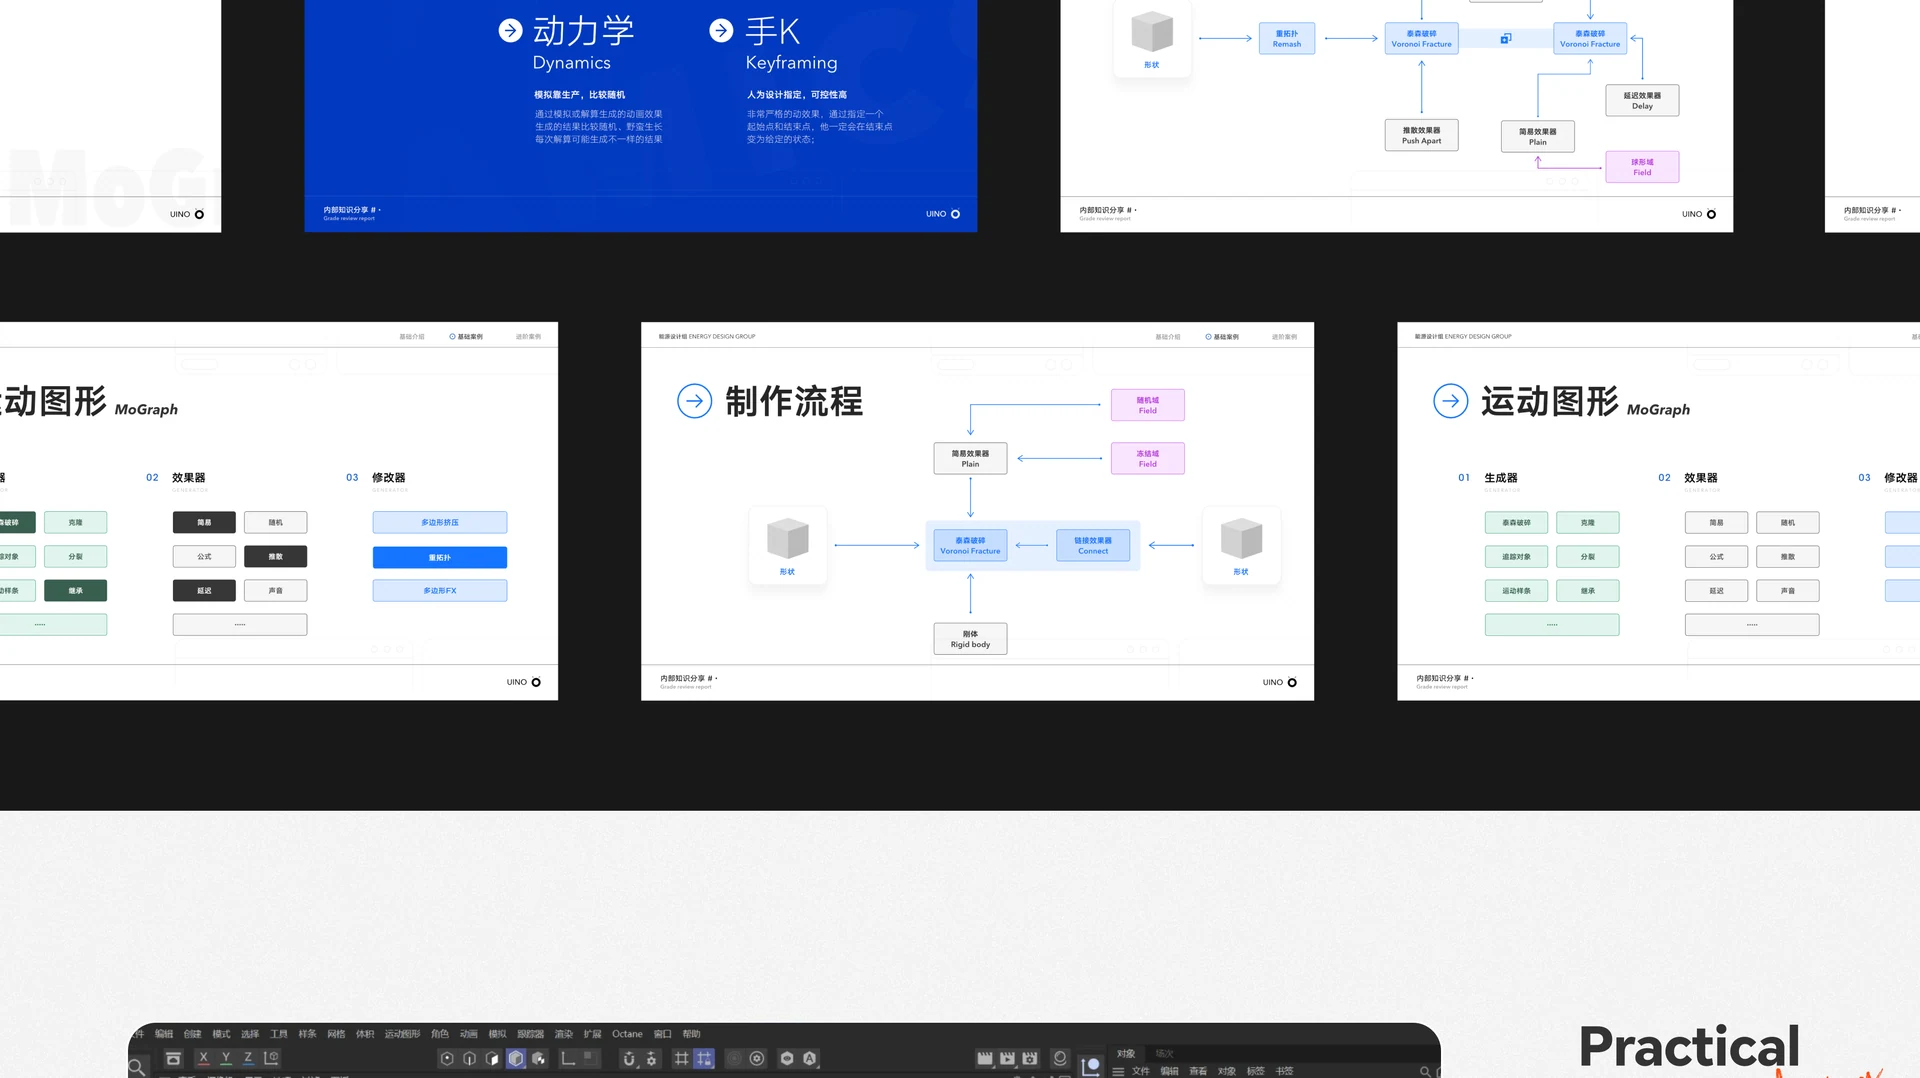
Task: Open object manager hamburger menu
Action: pyautogui.click(x=1118, y=1071)
